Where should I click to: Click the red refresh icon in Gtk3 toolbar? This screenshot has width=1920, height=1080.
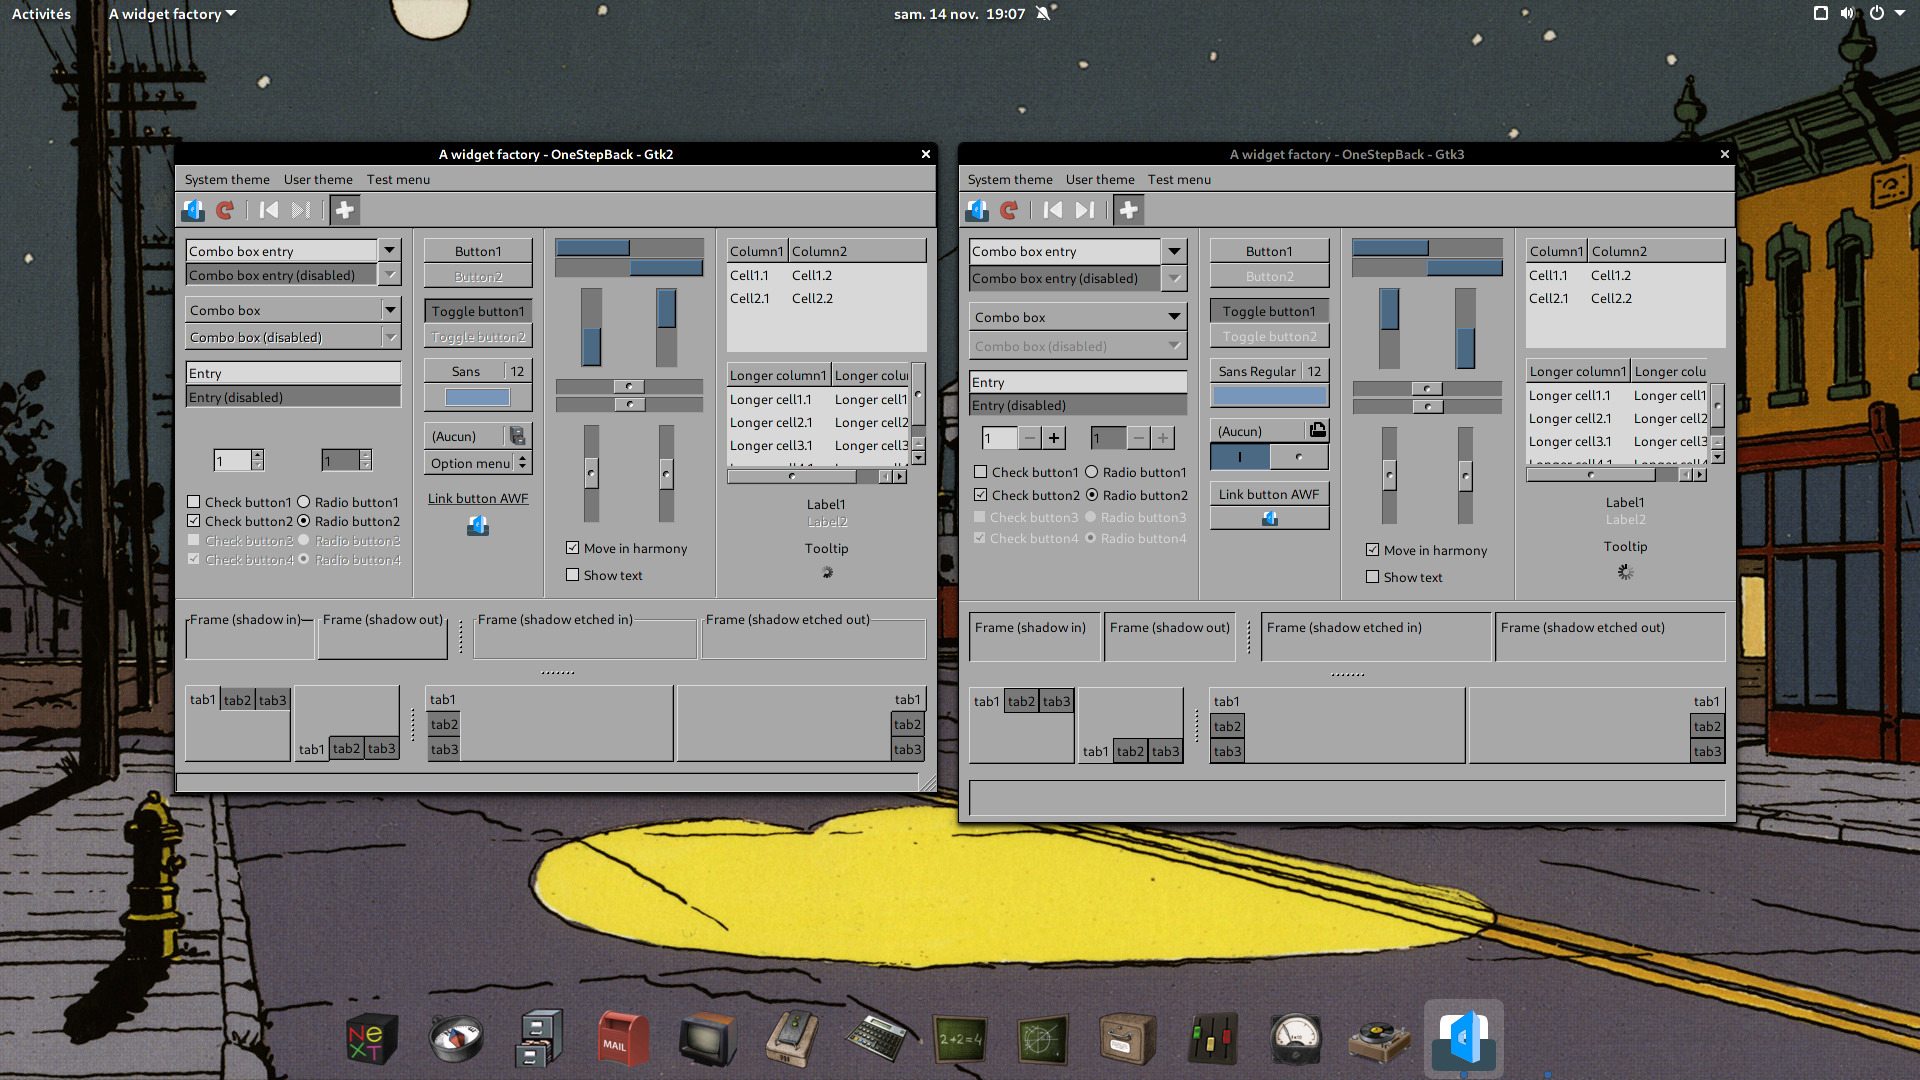click(x=1010, y=210)
